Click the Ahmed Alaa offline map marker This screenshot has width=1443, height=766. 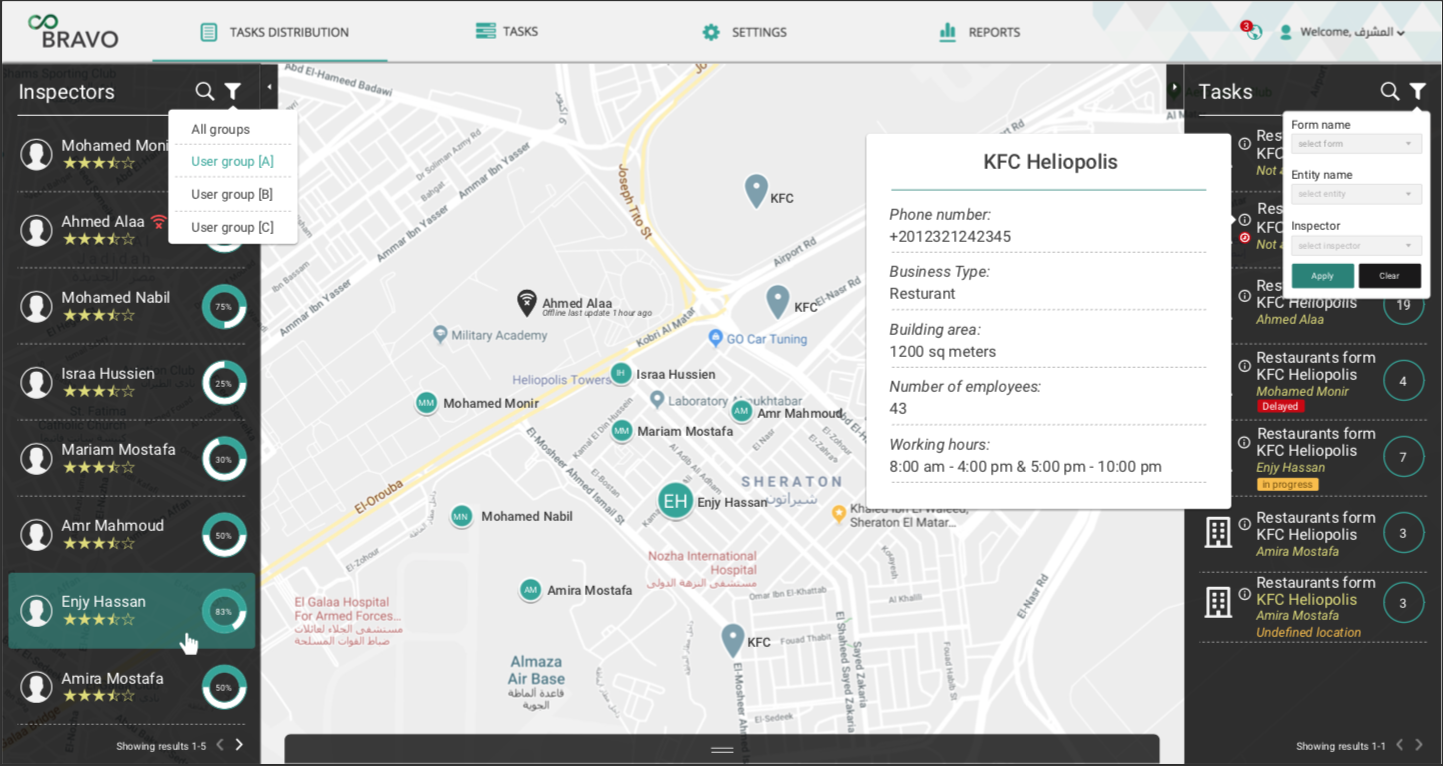(x=526, y=303)
